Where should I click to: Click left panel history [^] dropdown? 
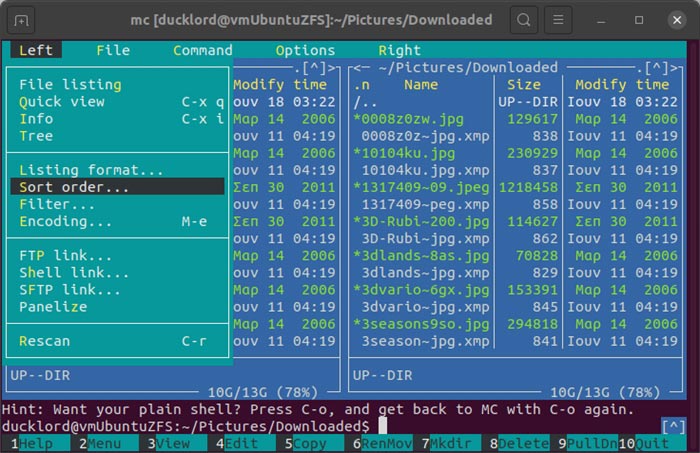pyautogui.click(x=314, y=67)
